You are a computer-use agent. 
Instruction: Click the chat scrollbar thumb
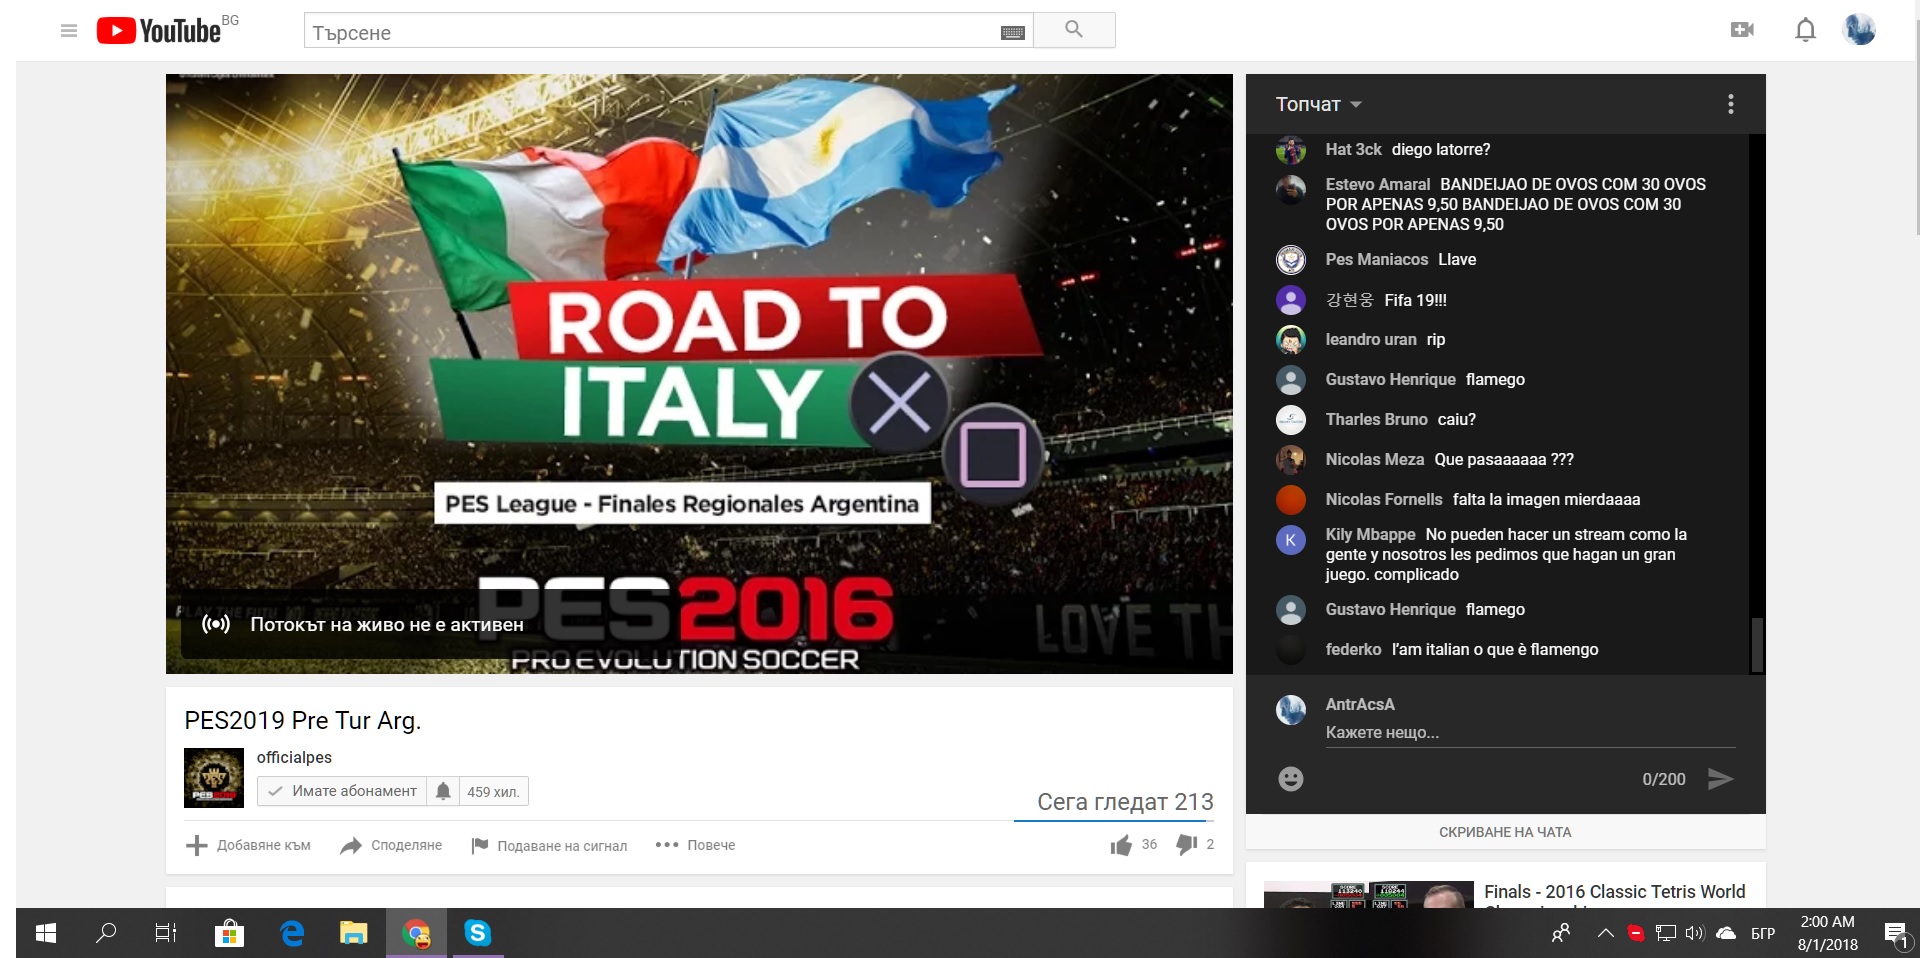click(1756, 645)
